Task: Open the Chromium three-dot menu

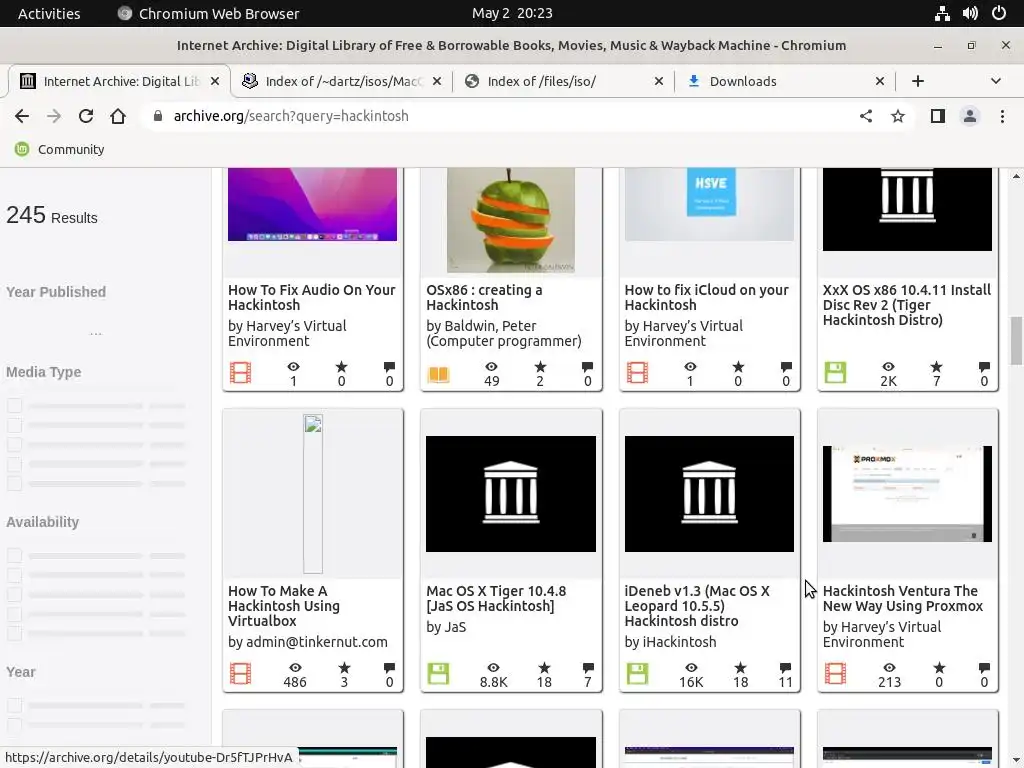Action: 1002,116
